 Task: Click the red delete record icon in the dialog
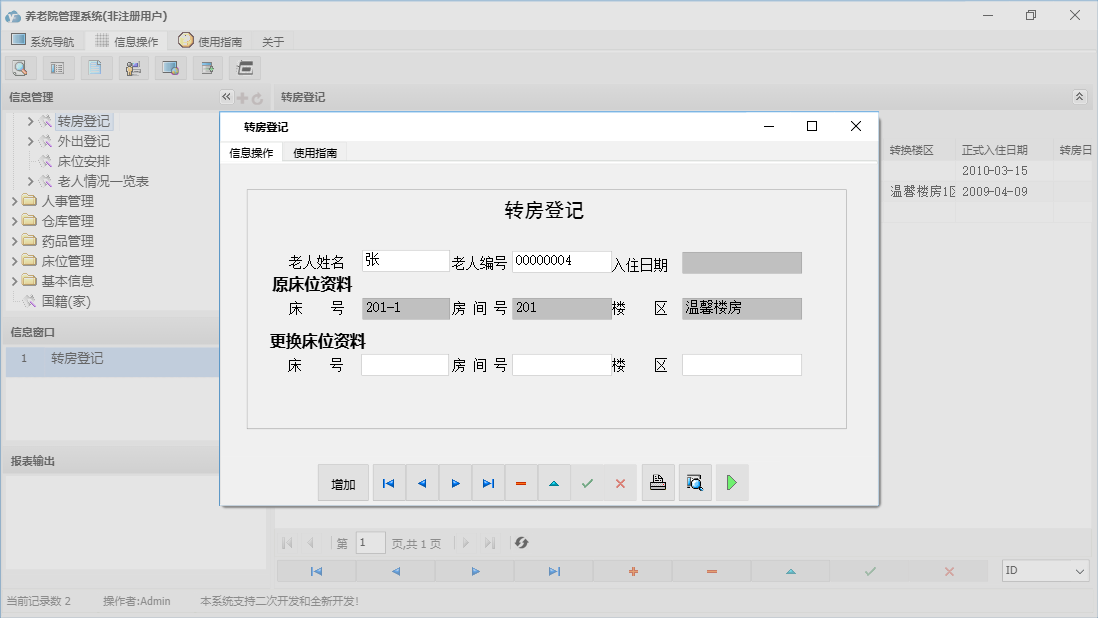(521, 482)
